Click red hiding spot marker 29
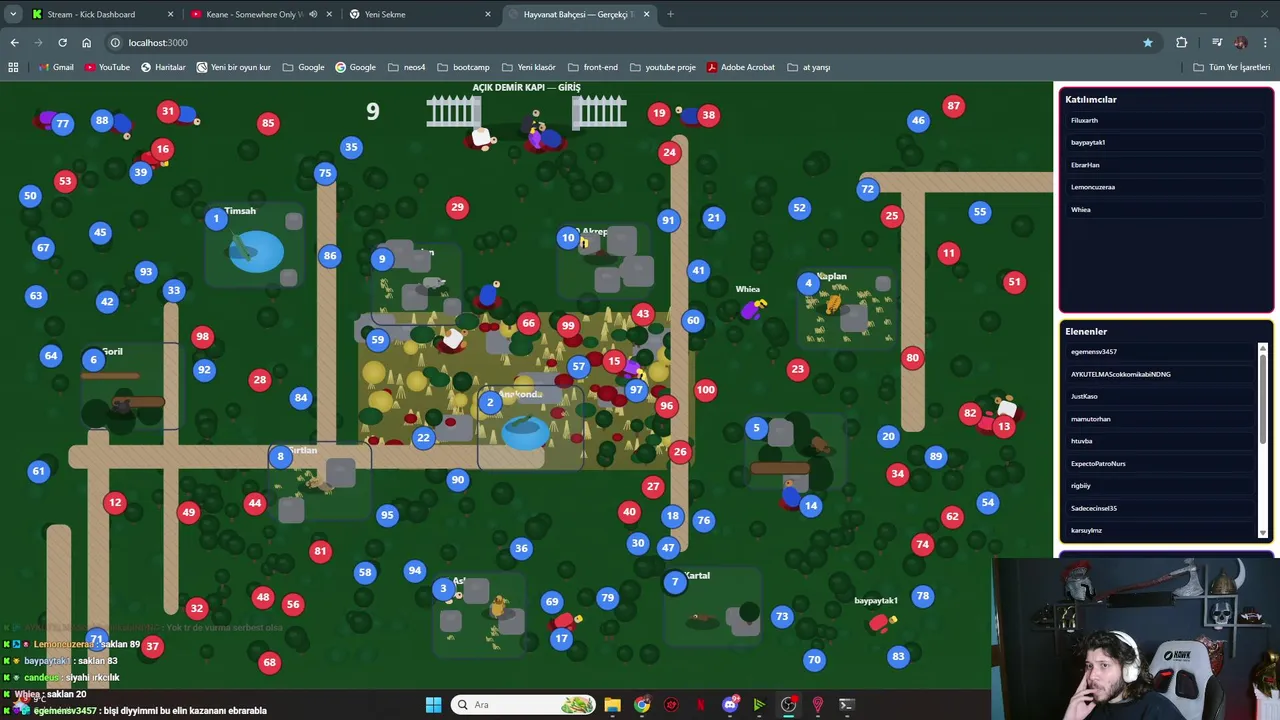This screenshot has width=1280, height=720. click(x=457, y=207)
